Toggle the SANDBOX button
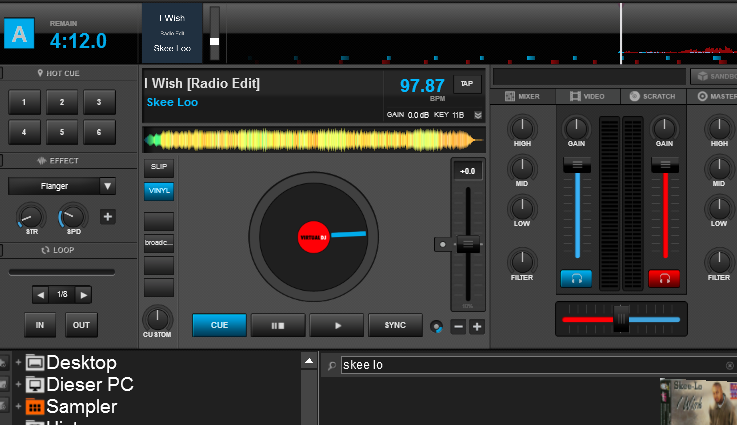Screen dimensions: 737x425 coord(713,76)
